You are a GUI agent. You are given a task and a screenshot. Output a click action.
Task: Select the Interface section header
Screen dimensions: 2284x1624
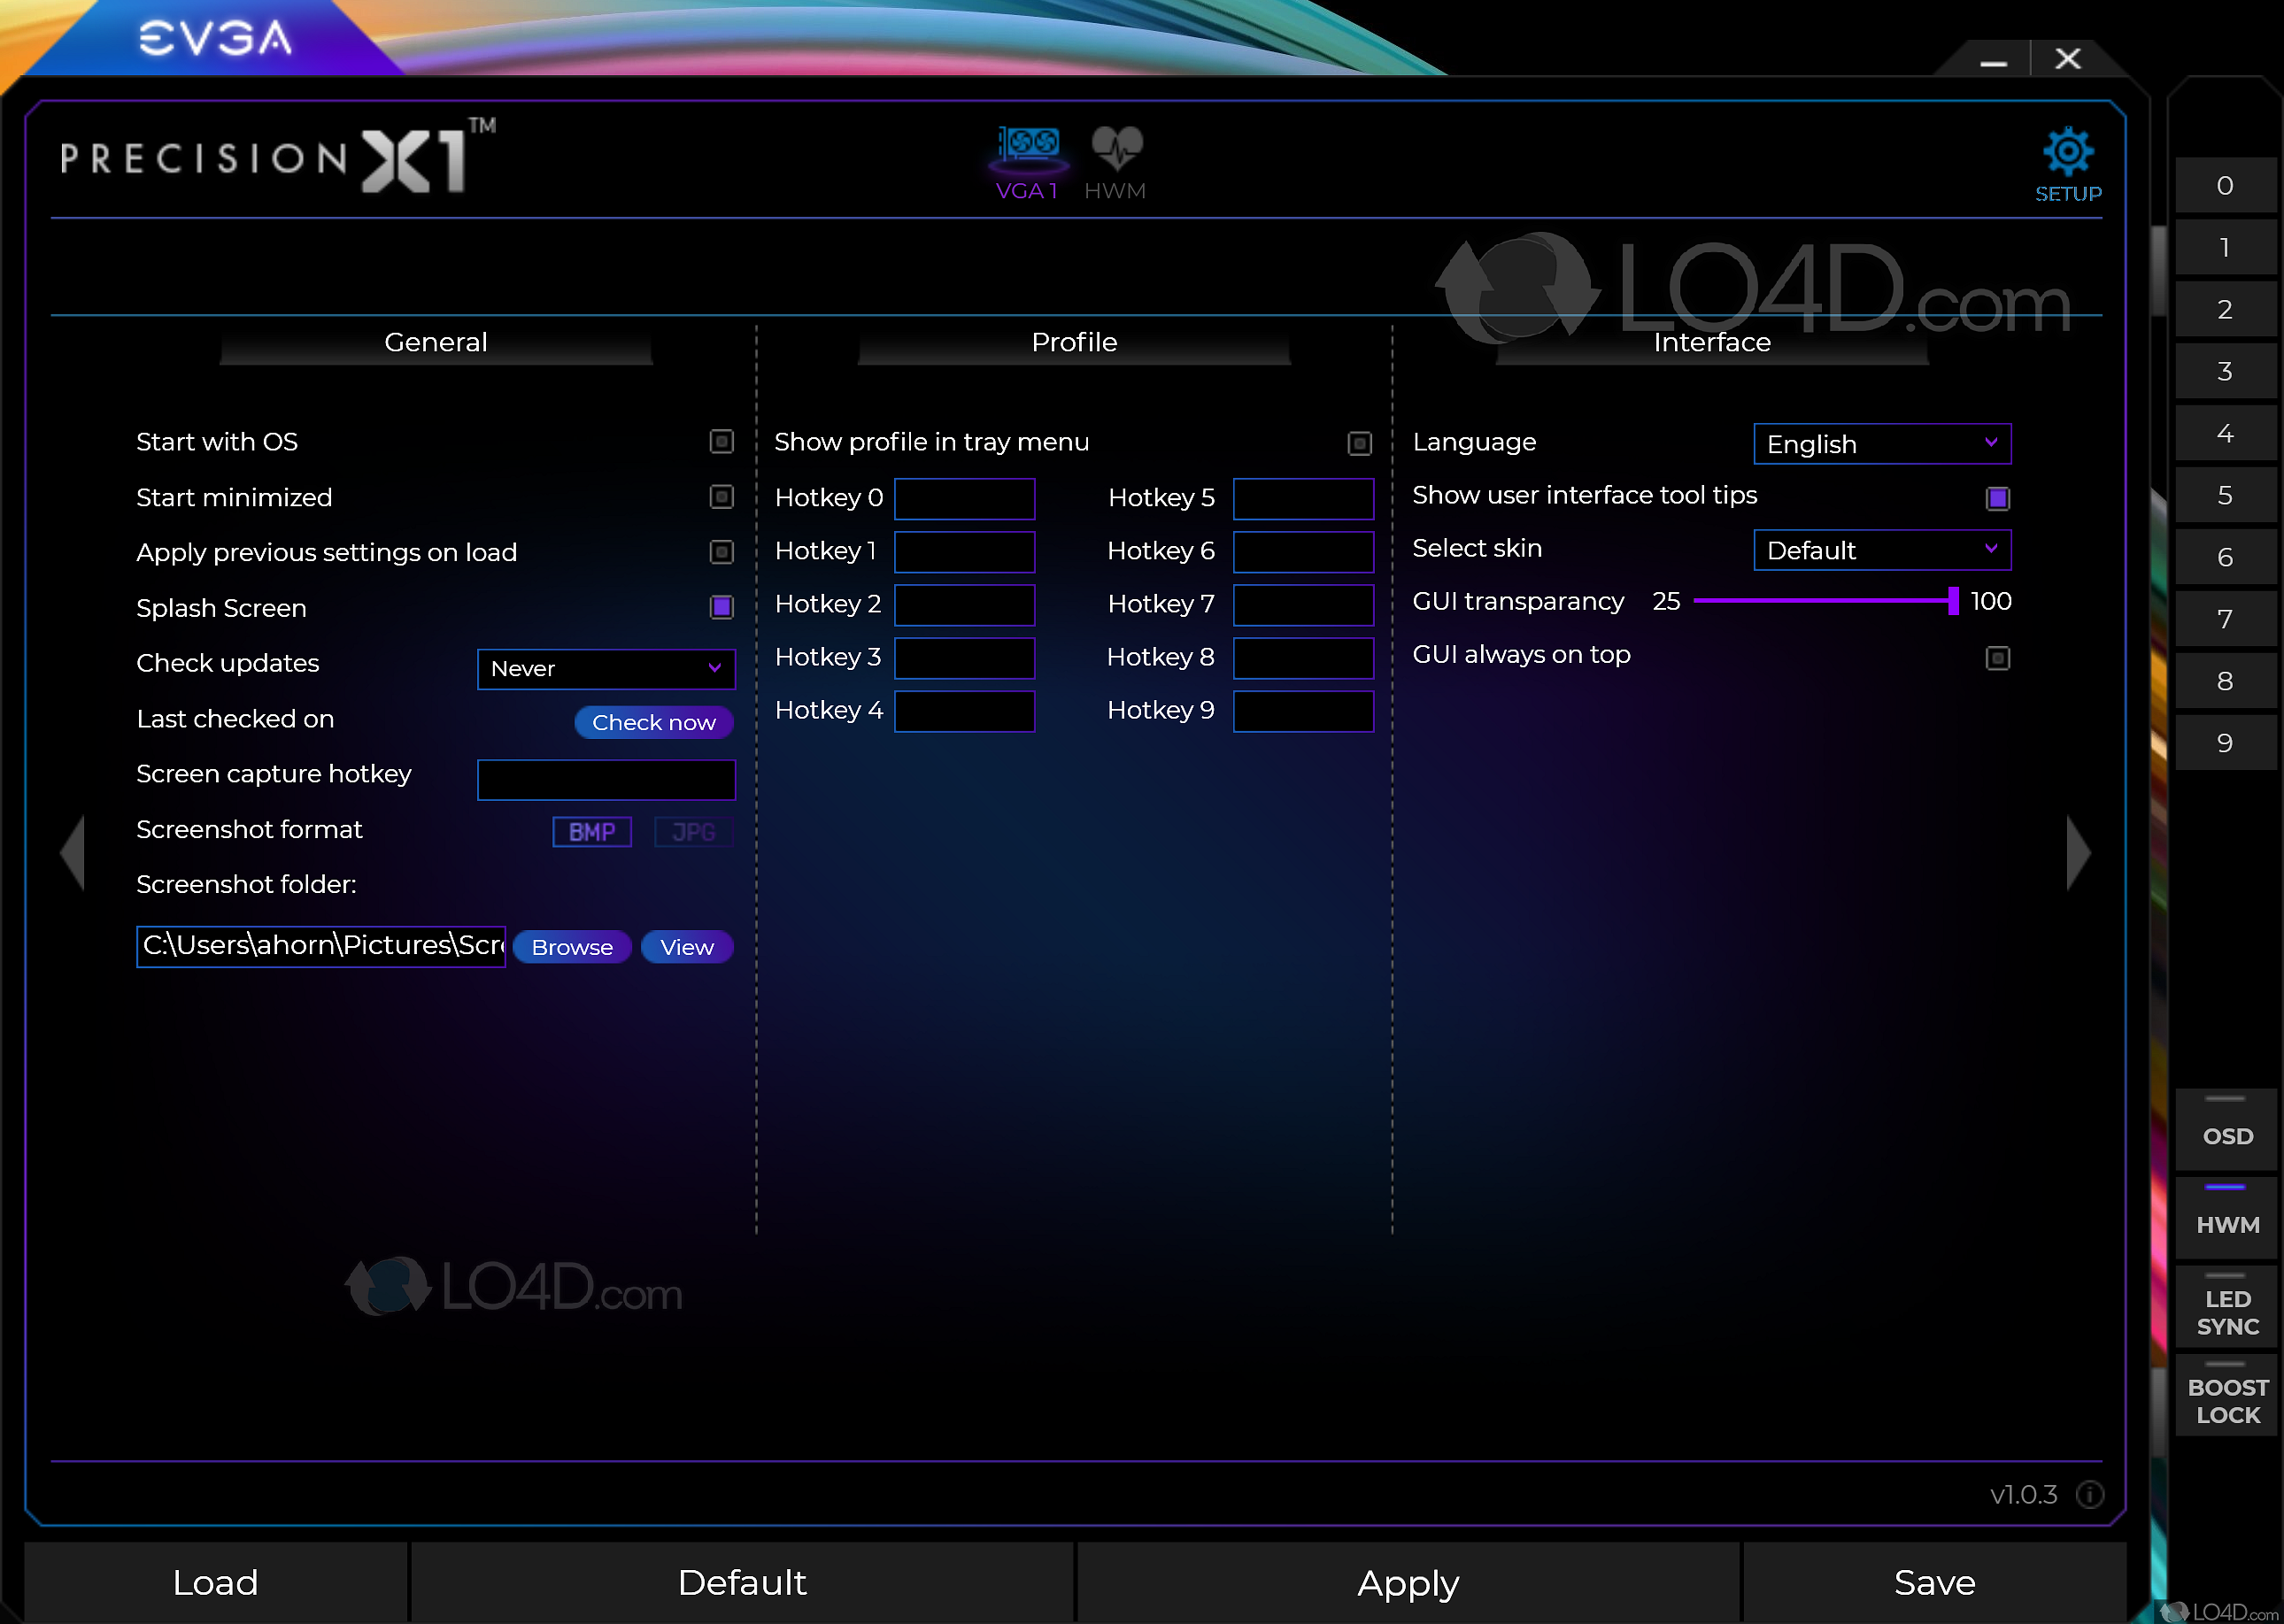coord(1711,341)
